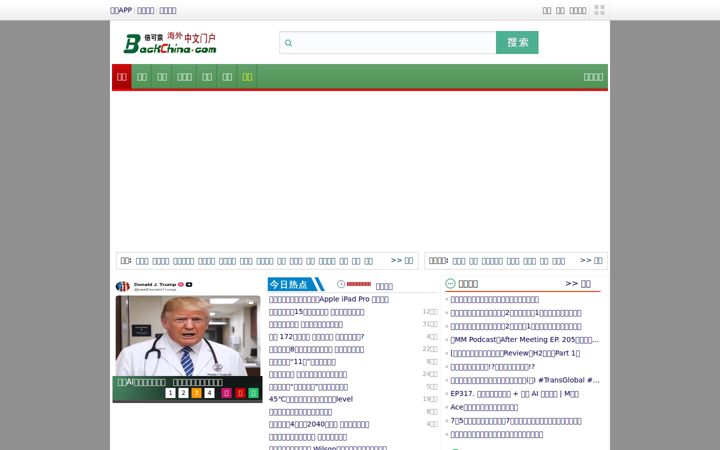720x450 pixels.
Task: Open the APP download link in the top bar
Action: (x=121, y=10)
